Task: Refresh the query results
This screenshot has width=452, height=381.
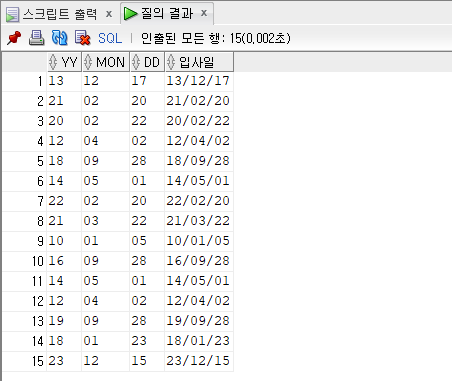Action: [x=59, y=38]
